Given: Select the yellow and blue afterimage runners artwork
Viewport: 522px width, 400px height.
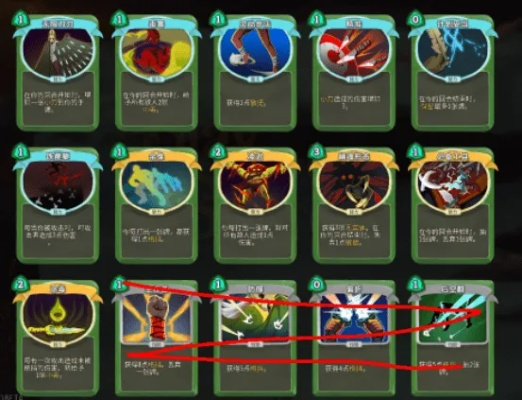Looking at the screenshot, I should (x=156, y=187).
